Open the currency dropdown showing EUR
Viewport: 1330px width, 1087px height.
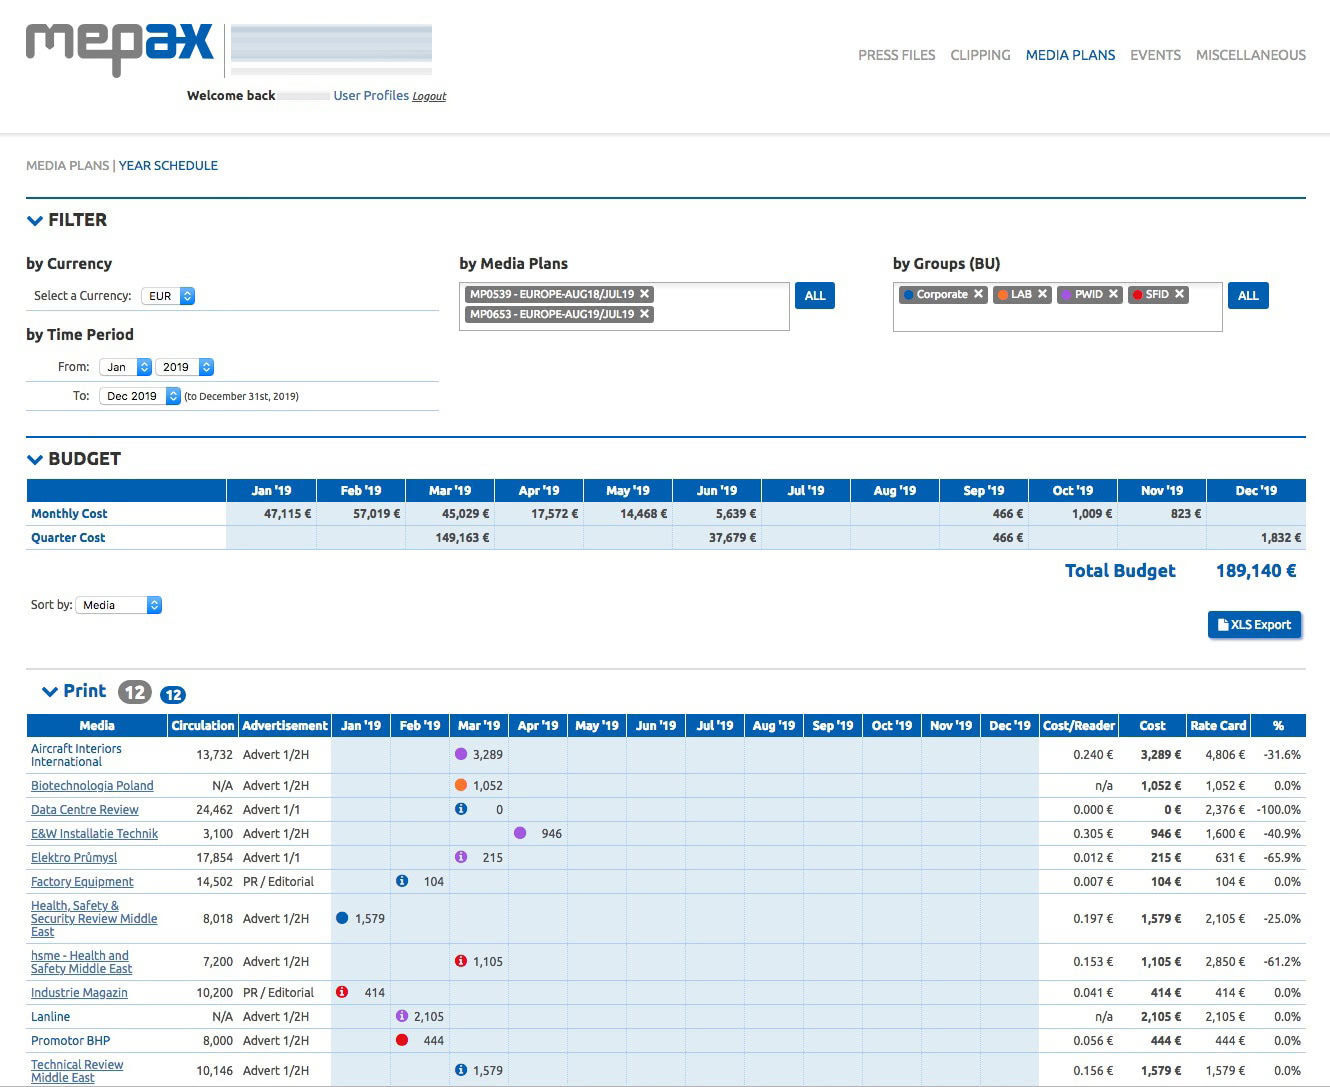click(168, 296)
